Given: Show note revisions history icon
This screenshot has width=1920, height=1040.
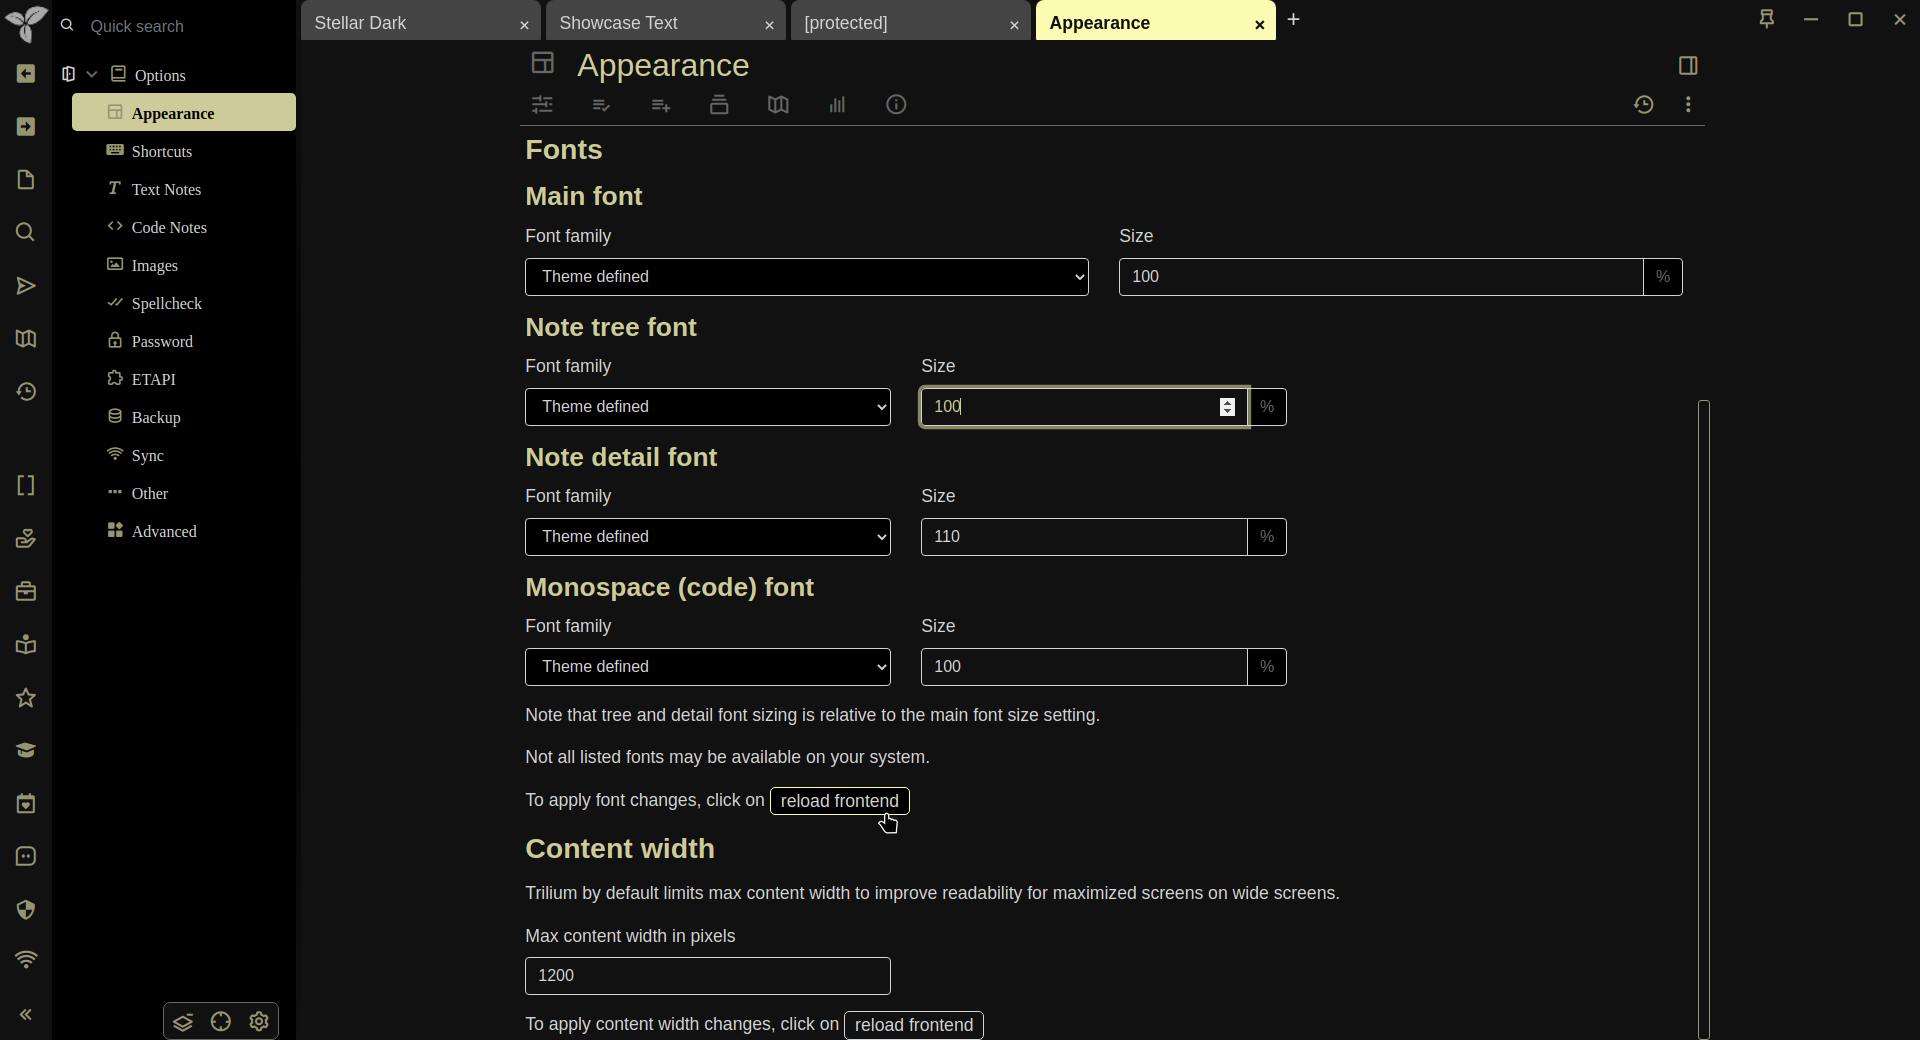Looking at the screenshot, I should coord(1643,105).
